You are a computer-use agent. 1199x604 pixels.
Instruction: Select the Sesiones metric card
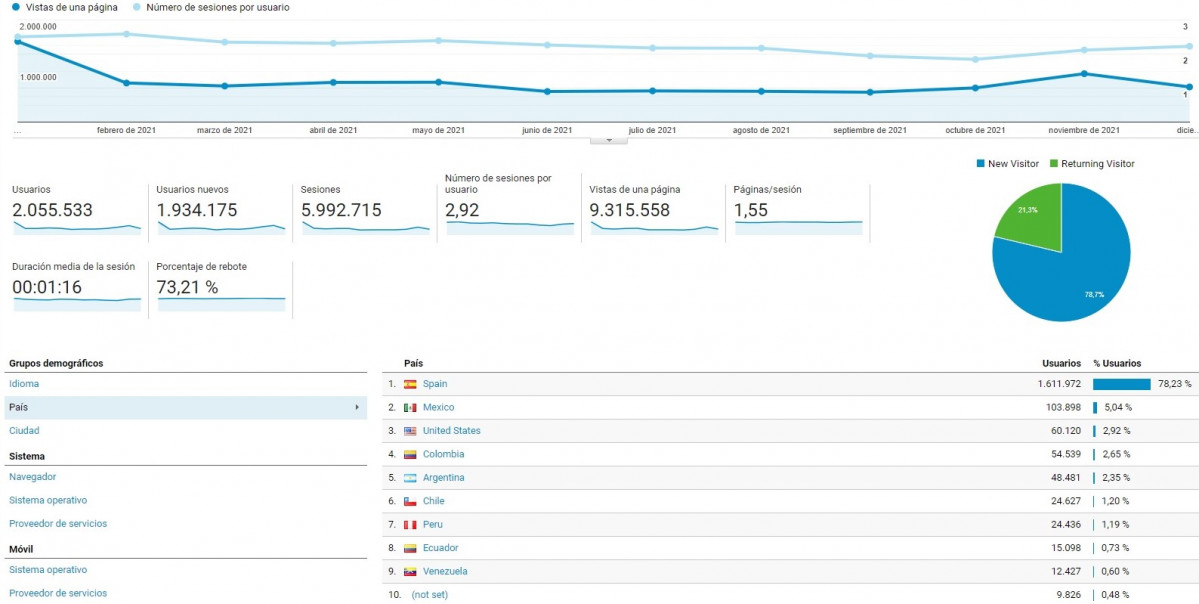point(366,213)
